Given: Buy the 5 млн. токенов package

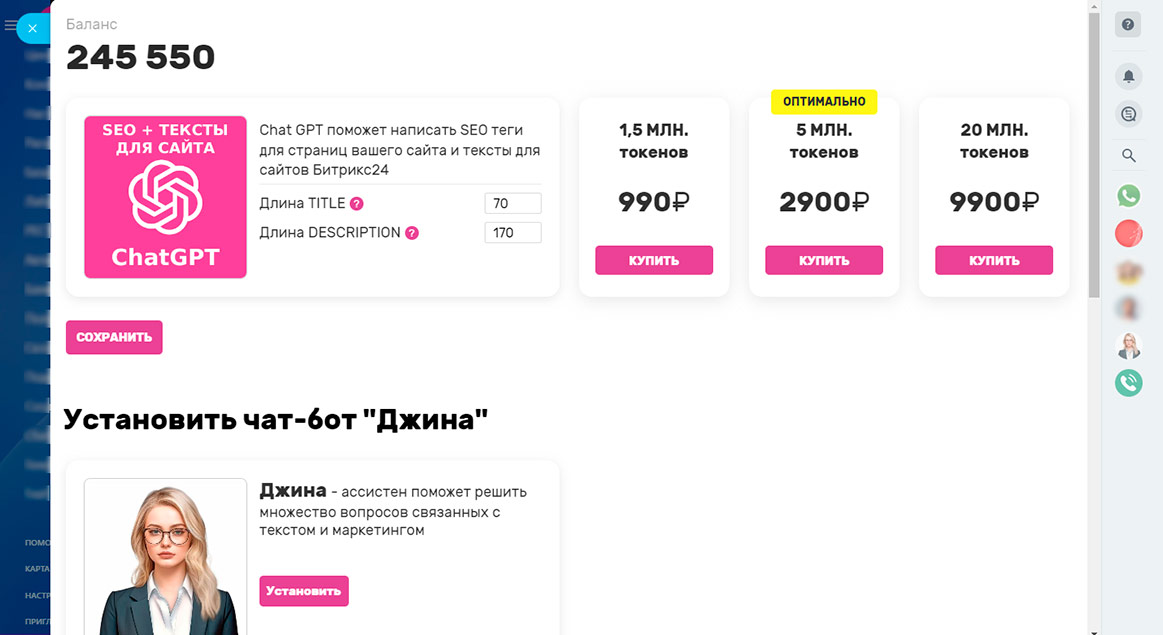Looking at the screenshot, I should click(x=824, y=260).
